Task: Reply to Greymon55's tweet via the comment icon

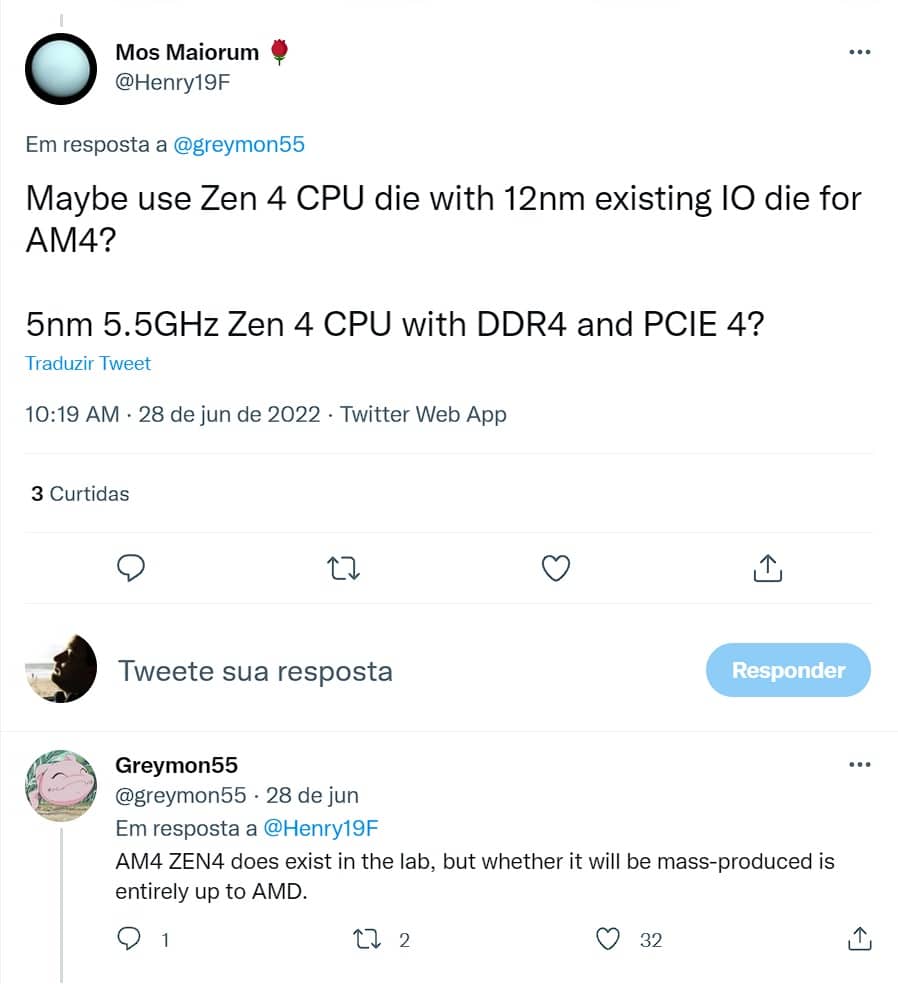Action: point(129,939)
